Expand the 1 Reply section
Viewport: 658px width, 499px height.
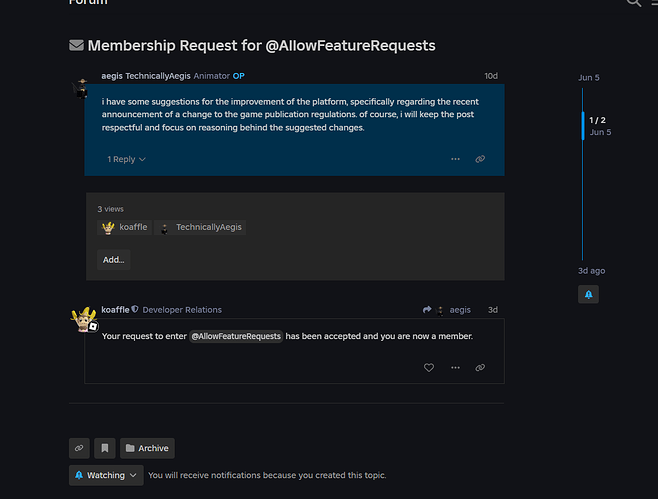click(126, 159)
